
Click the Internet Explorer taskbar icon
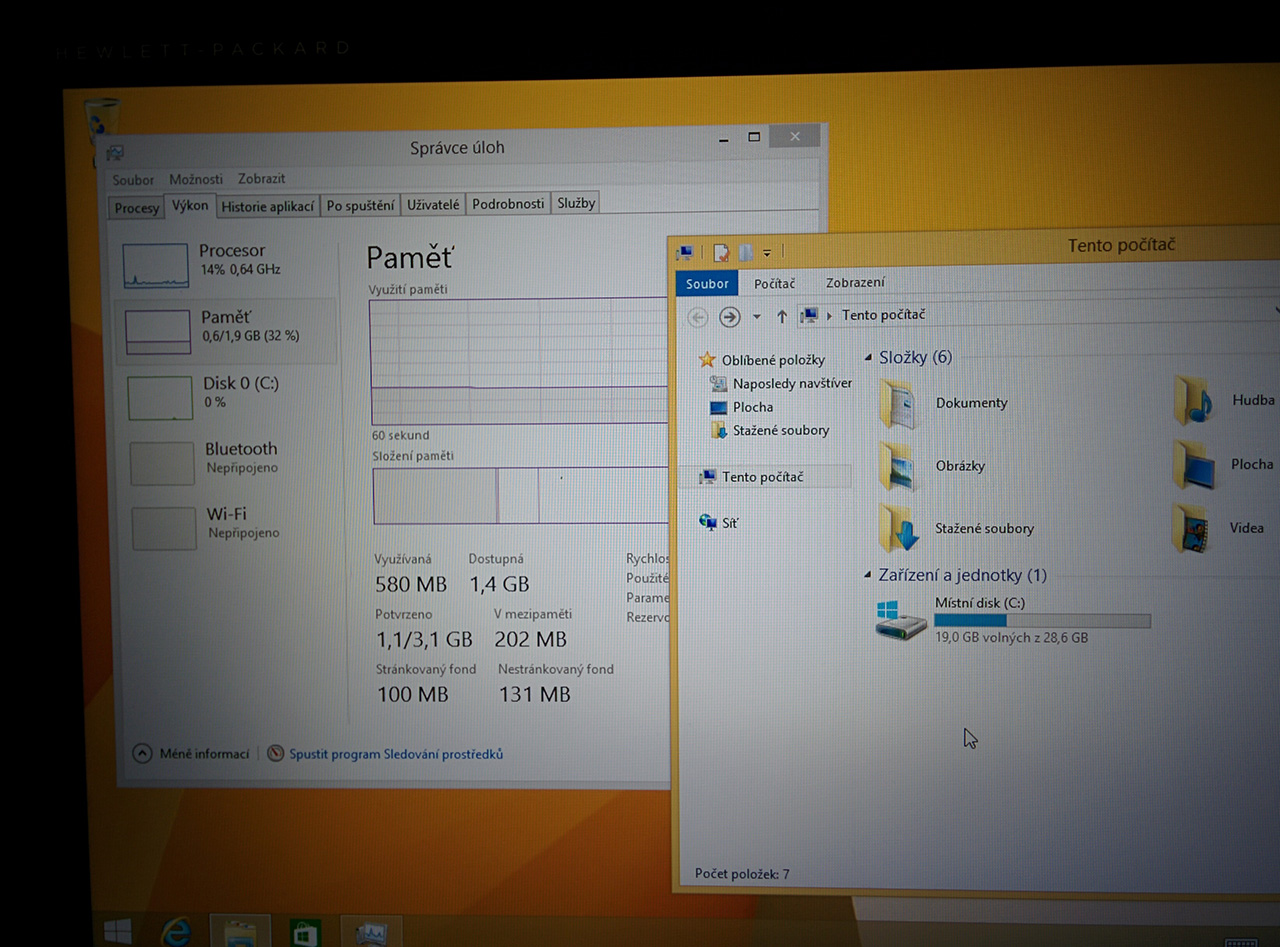176,932
